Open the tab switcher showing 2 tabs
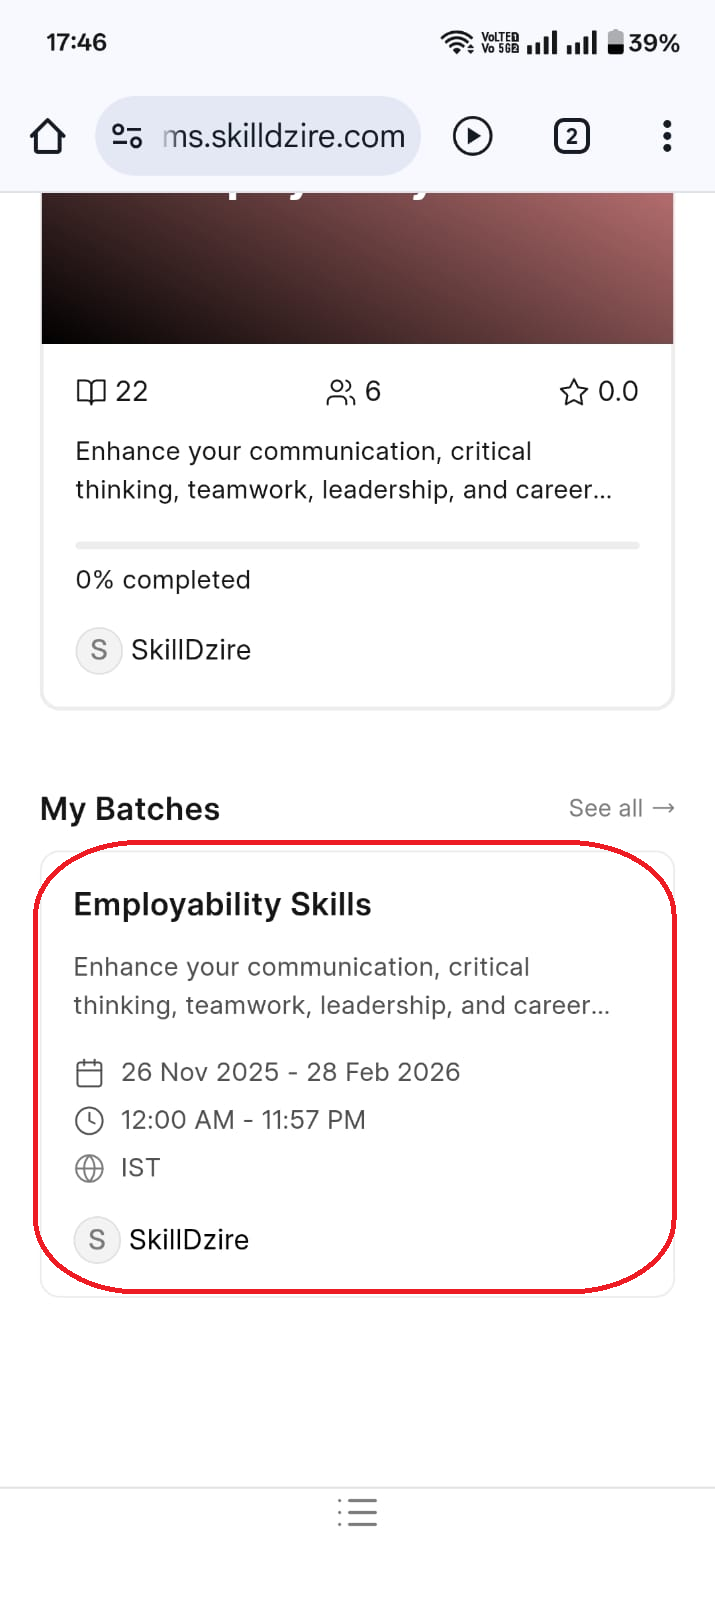Image resolution: width=715 pixels, height=1600 pixels. (x=571, y=136)
